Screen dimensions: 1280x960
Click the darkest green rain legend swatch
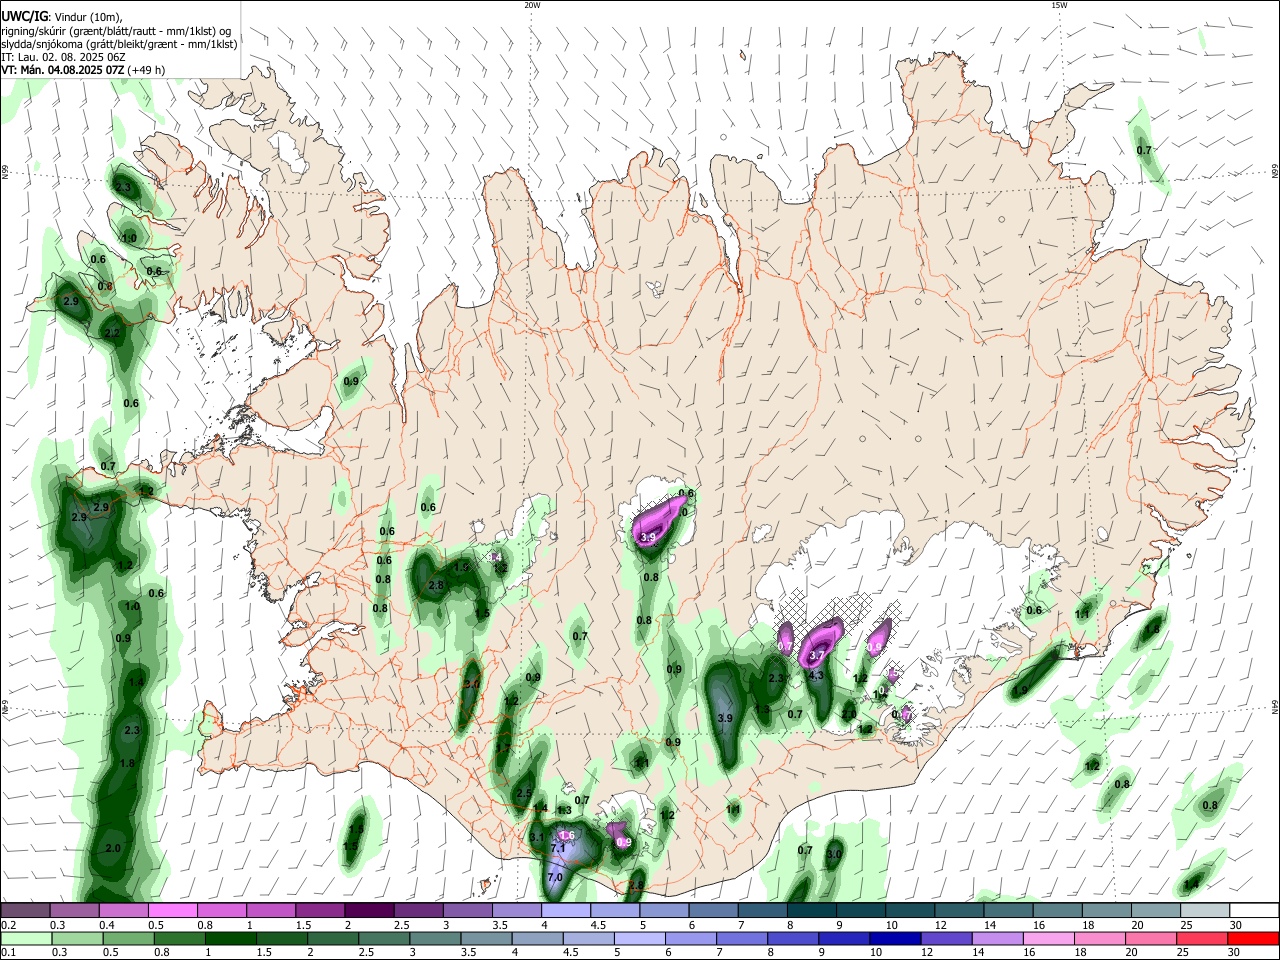click(x=230, y=938)
